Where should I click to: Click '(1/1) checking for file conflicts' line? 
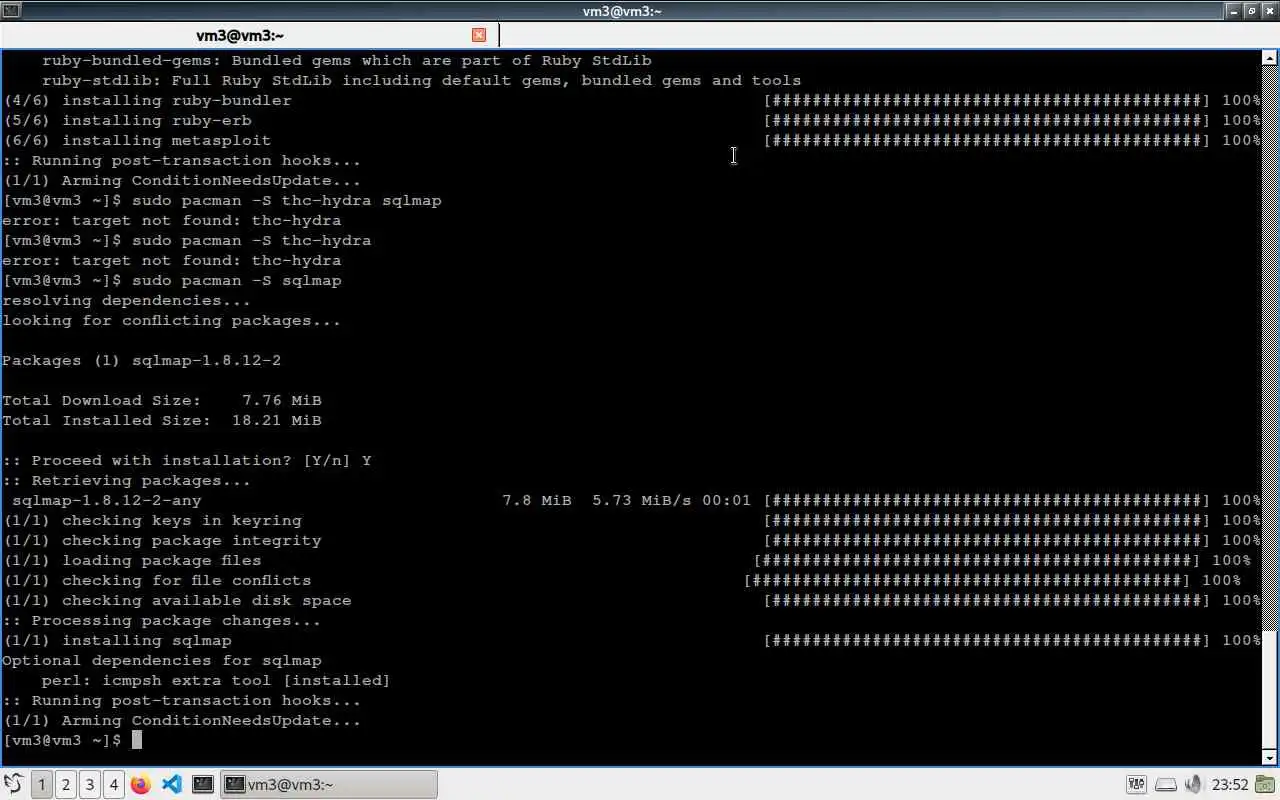click(157, 580)
